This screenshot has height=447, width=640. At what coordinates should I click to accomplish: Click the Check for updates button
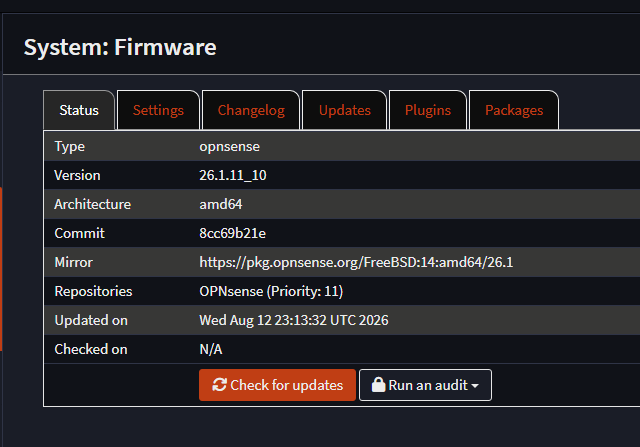coord(278,385)
